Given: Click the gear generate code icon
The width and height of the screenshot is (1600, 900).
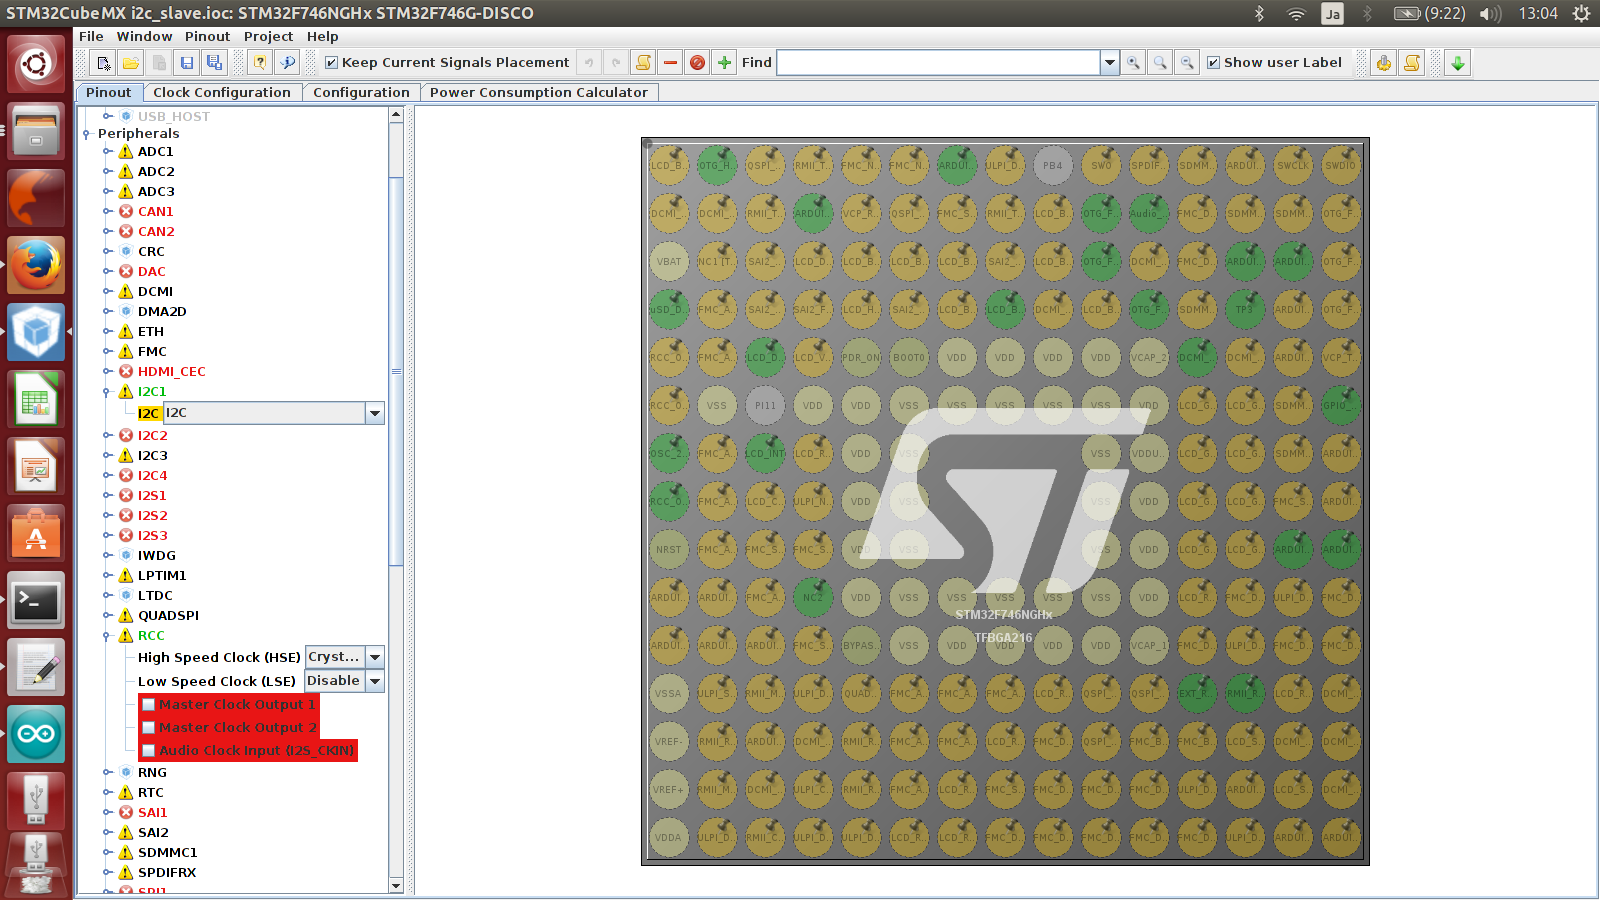Looking at the screenshot, I should point(1384,63).
